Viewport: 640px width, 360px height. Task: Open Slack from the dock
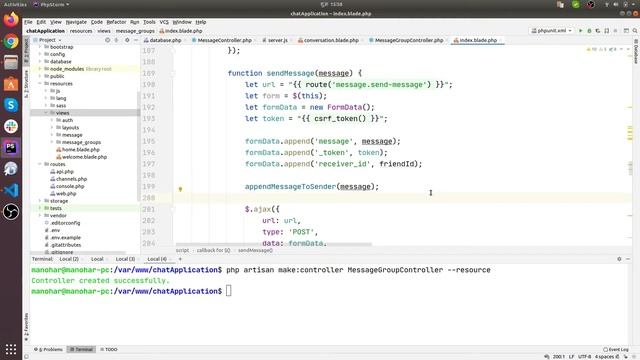pos(11,126)
